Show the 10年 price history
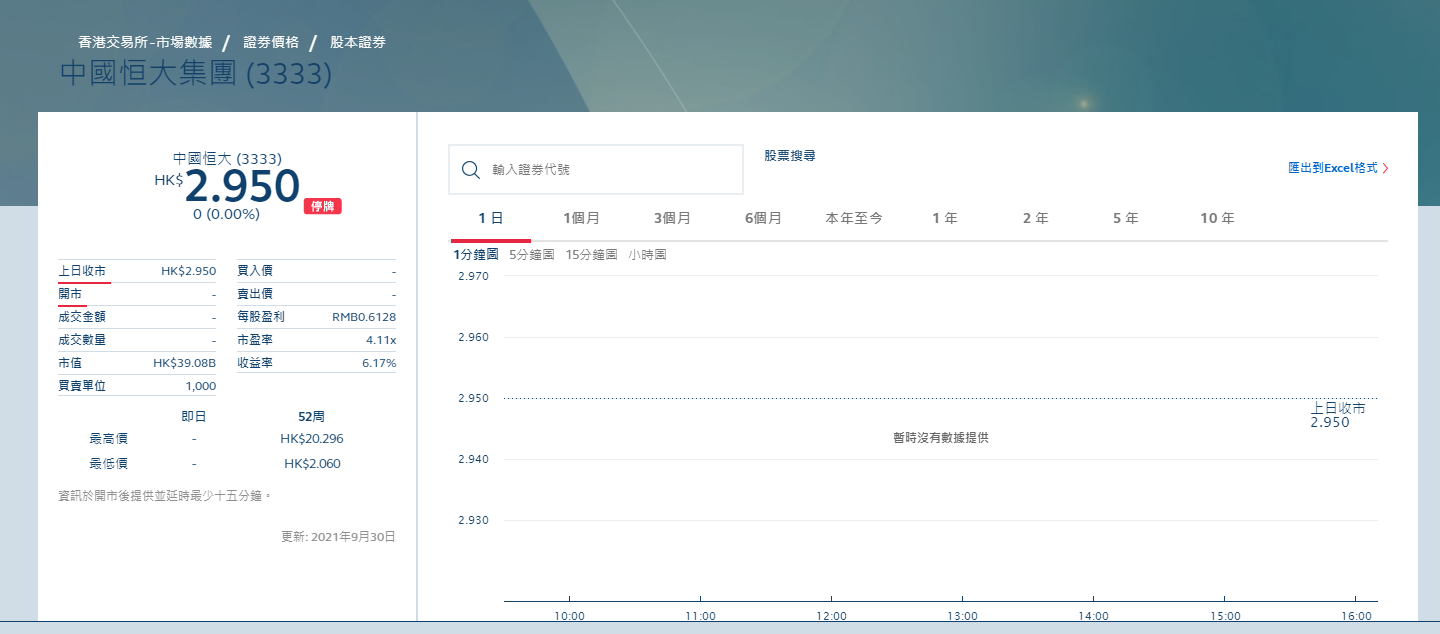Viewport: 1440px width, 634px height. coord(1216,217)
